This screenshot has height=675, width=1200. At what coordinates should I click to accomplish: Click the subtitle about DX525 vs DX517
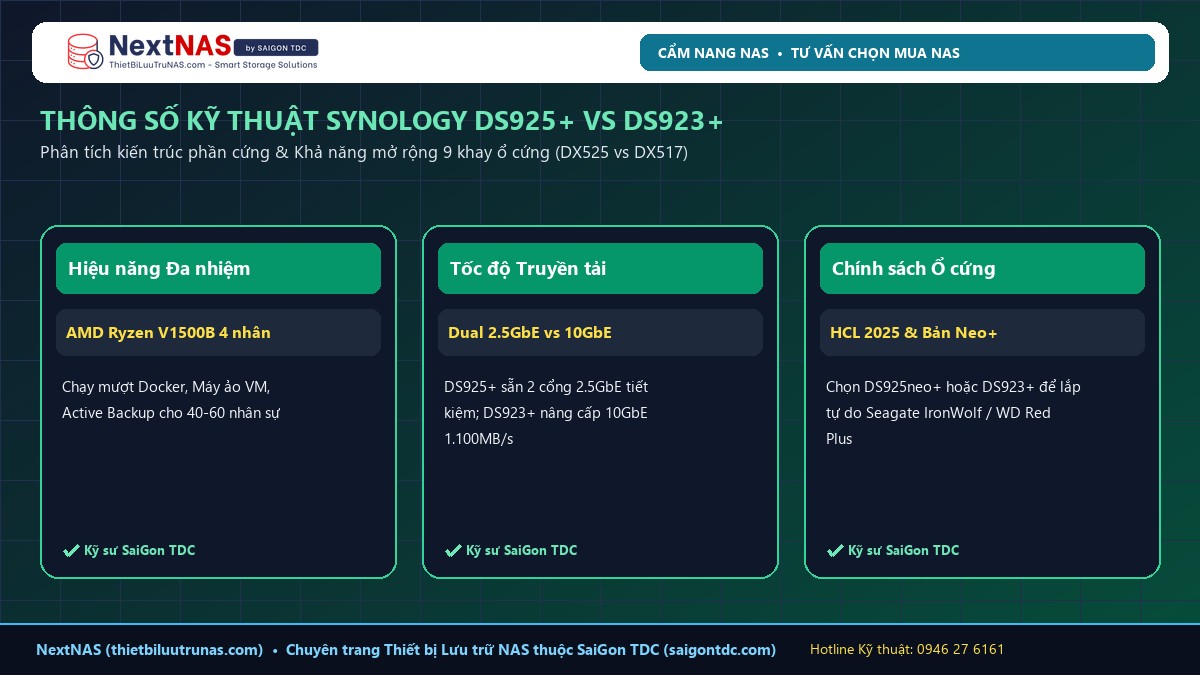click(x=364, y=153)
